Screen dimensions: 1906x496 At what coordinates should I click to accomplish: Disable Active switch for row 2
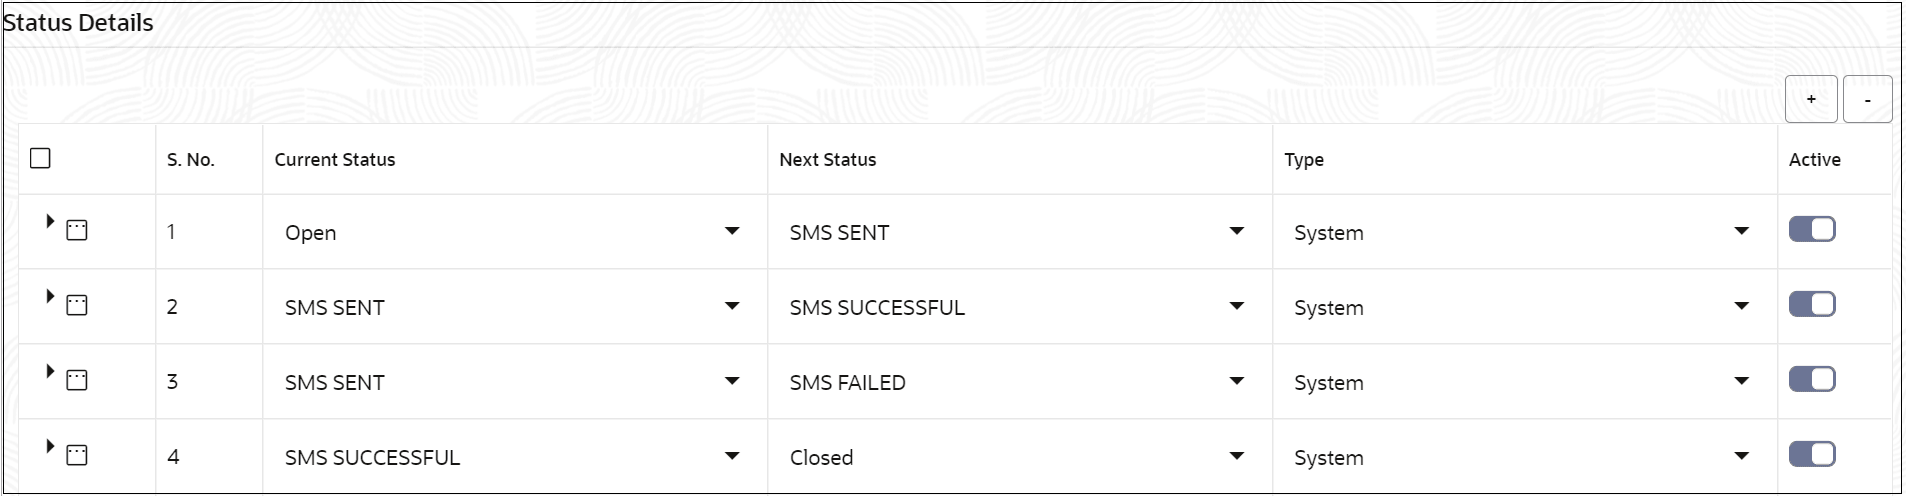(1811, 305)
